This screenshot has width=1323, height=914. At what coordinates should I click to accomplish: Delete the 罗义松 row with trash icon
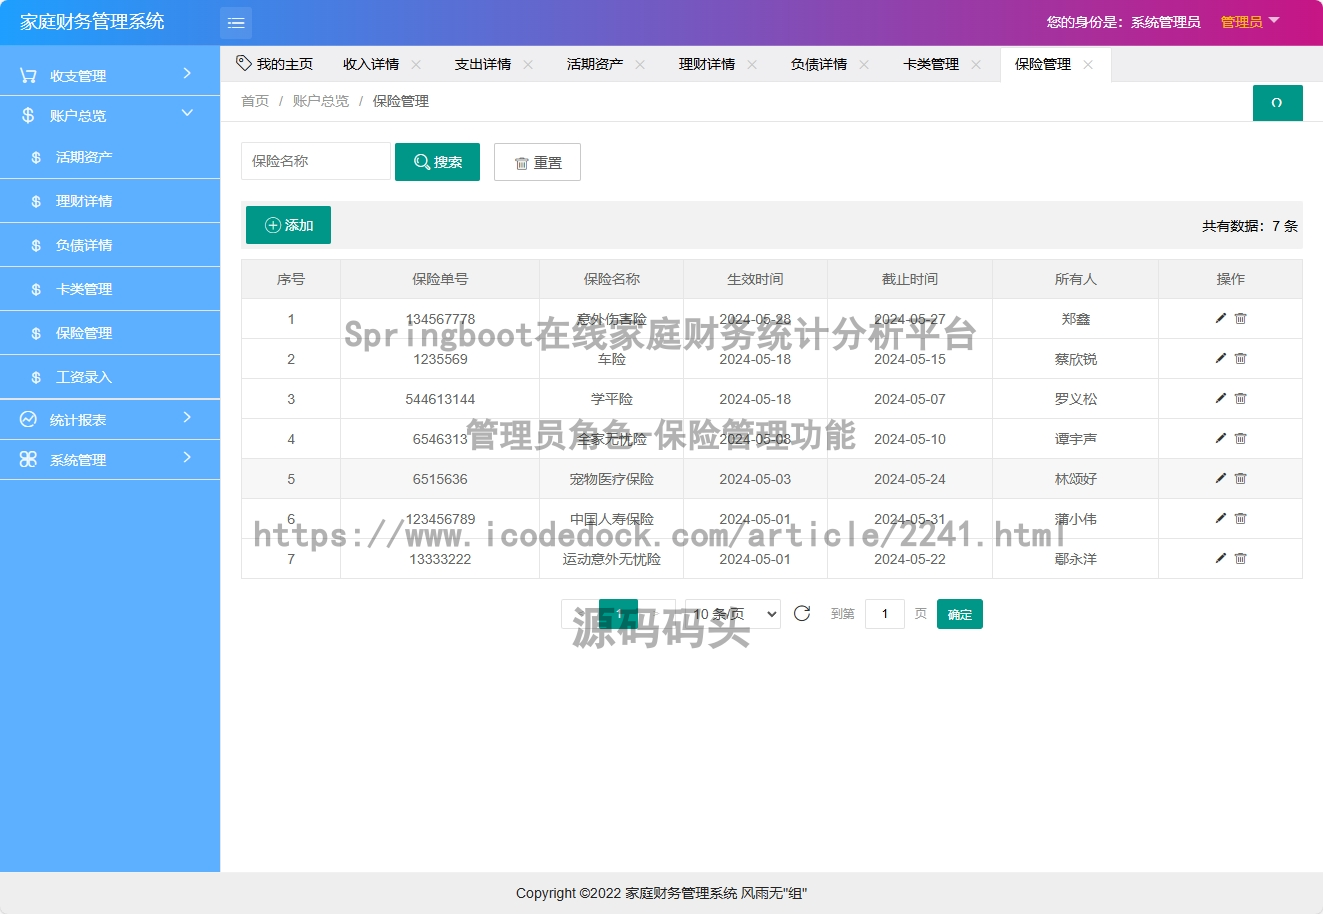point(1241,398)
